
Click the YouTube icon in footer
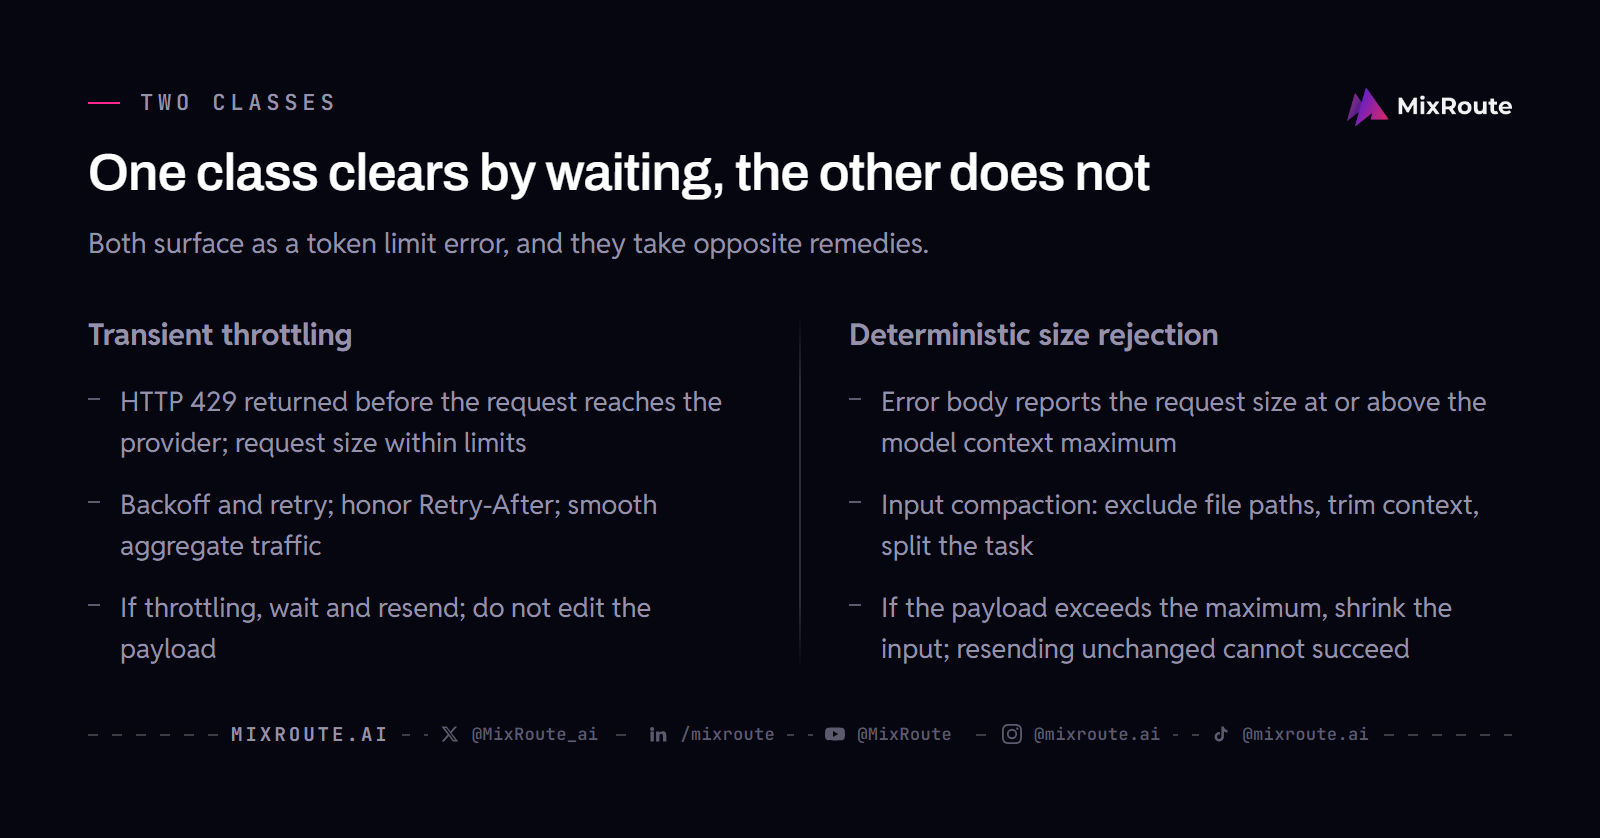pyautogui.click(x=835, y=734)
